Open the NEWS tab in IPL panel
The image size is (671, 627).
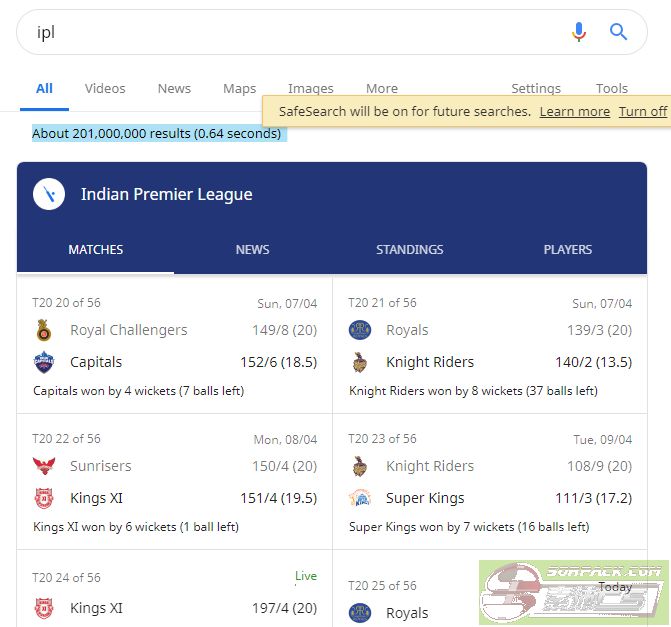(x=252, y=249)
